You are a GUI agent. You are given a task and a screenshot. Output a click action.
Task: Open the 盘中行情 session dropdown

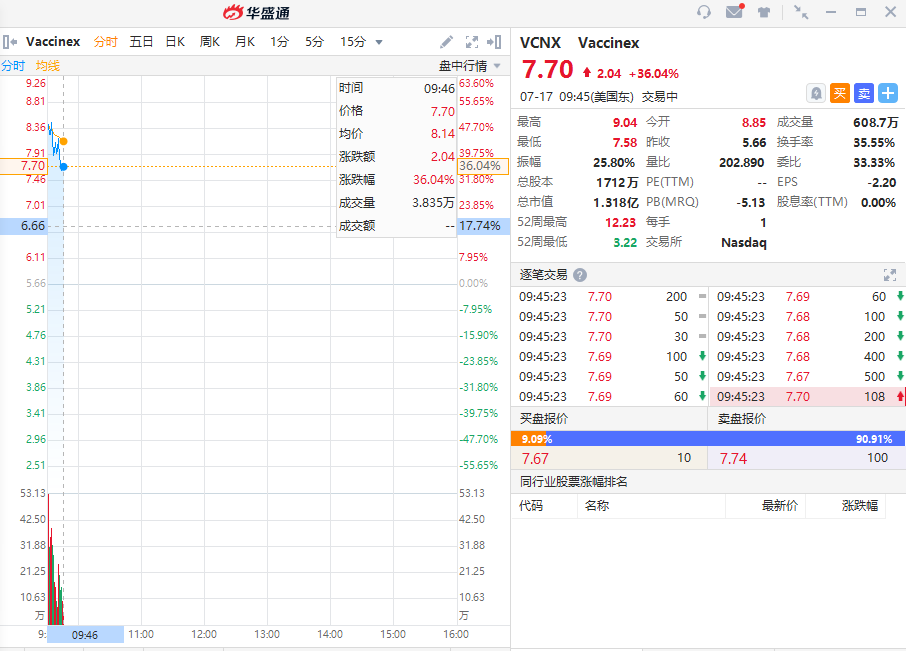(470, 66)
